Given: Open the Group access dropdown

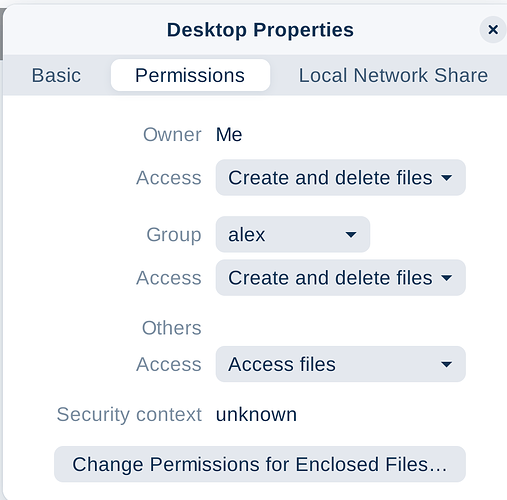Looking at the screenshot, I should tap(341, 278).
